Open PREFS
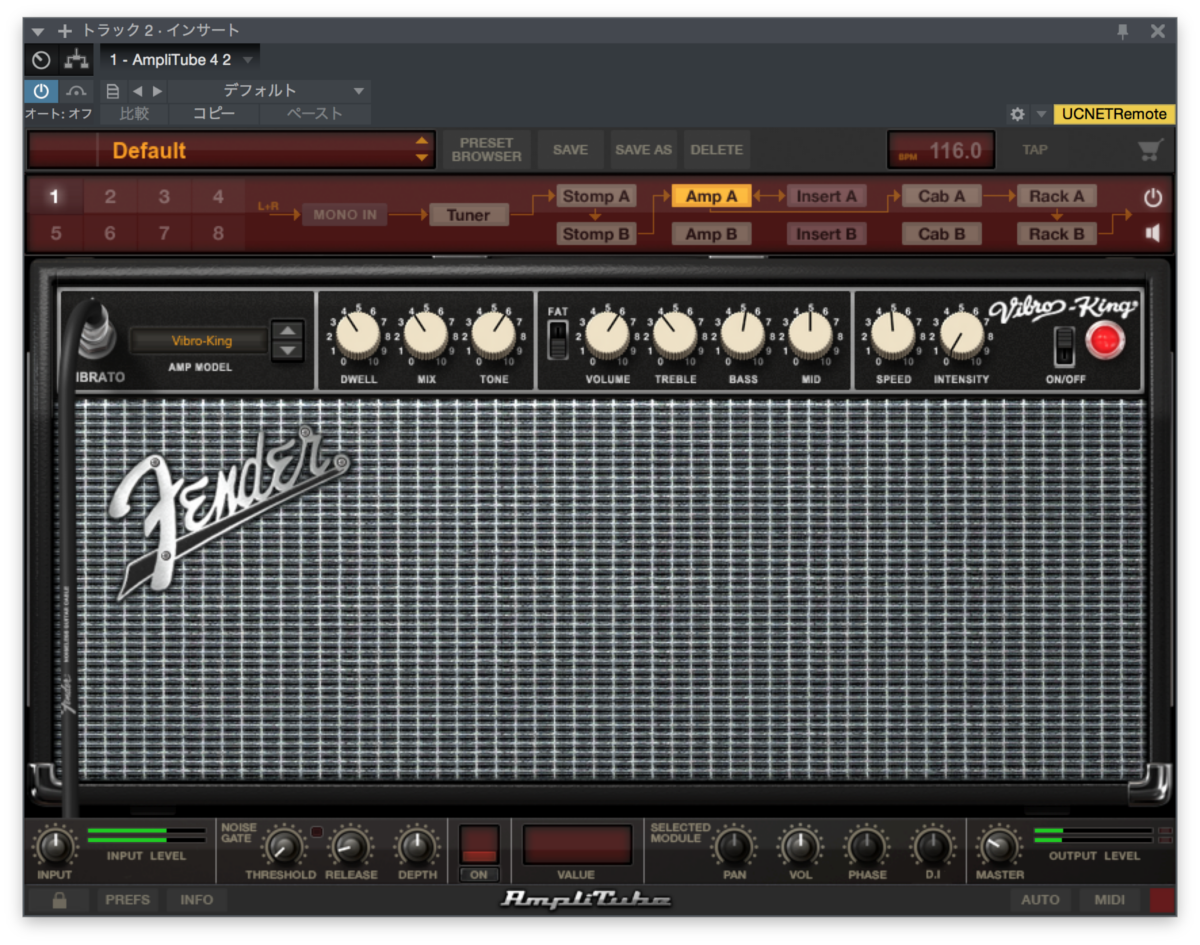Screen dimensions: 1200x945 pos(127,900)
